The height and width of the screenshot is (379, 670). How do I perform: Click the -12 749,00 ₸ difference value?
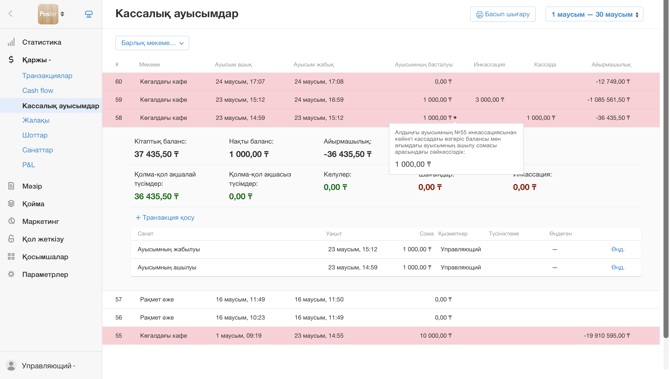click(613, 81)
